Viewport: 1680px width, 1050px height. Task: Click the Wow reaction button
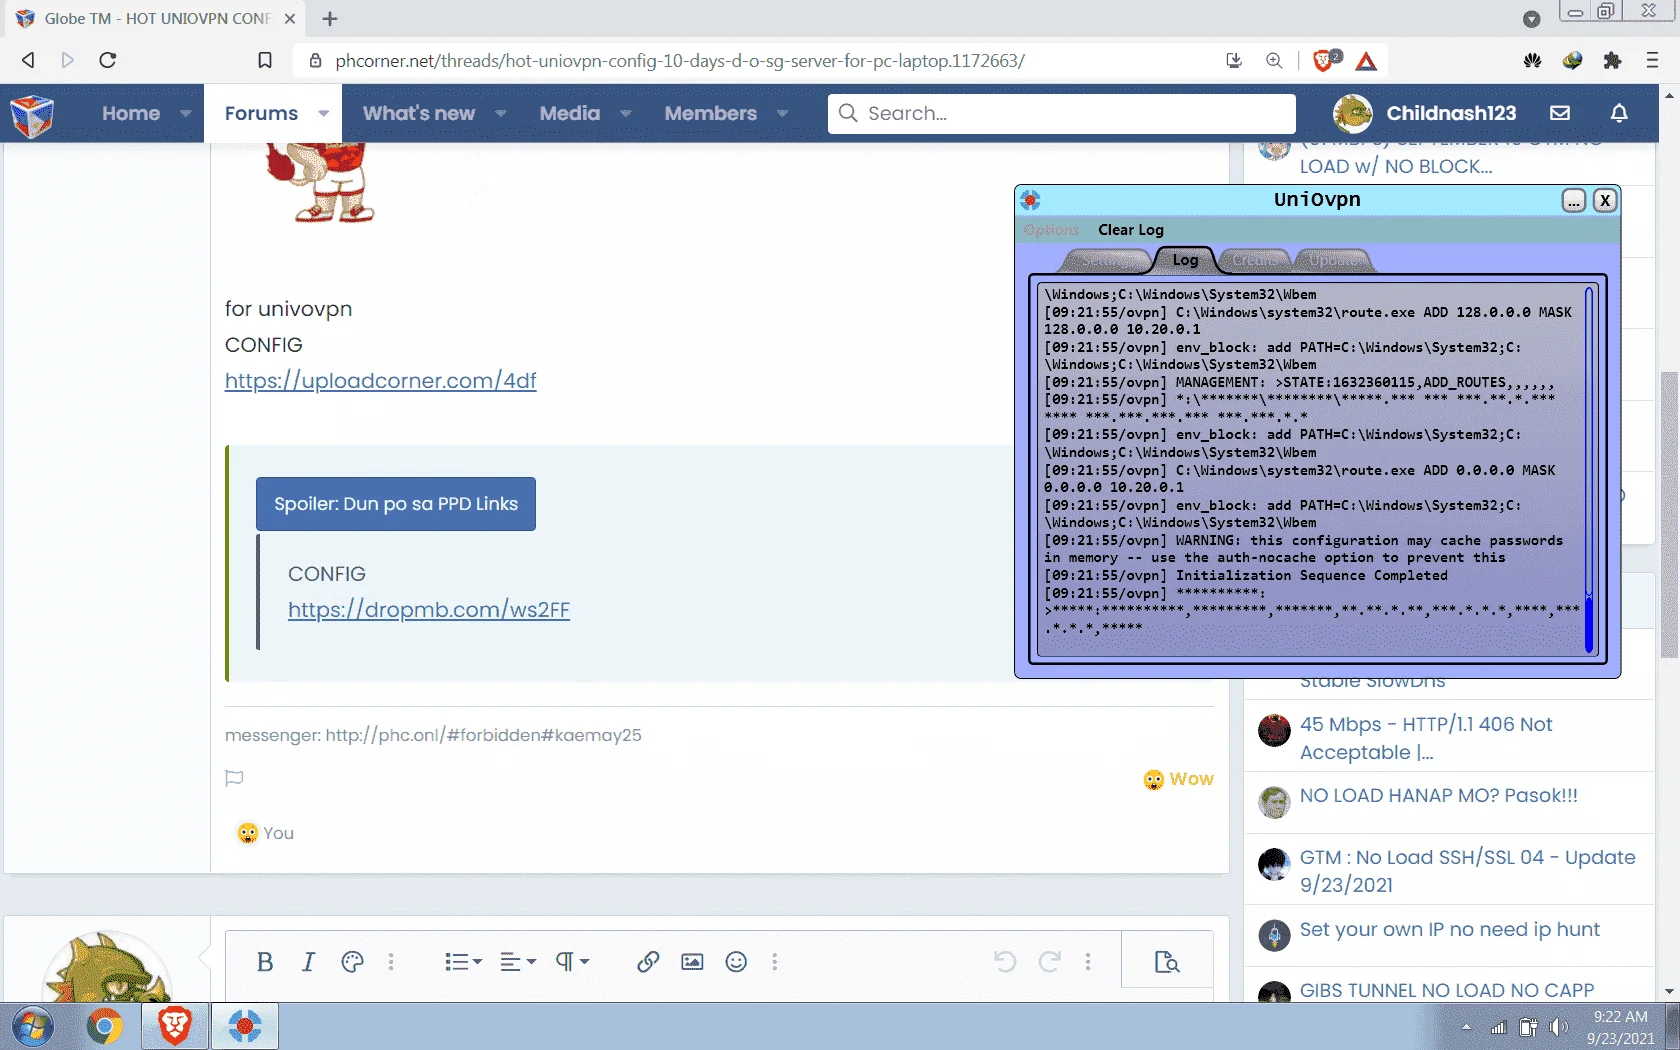[1179, 779]
